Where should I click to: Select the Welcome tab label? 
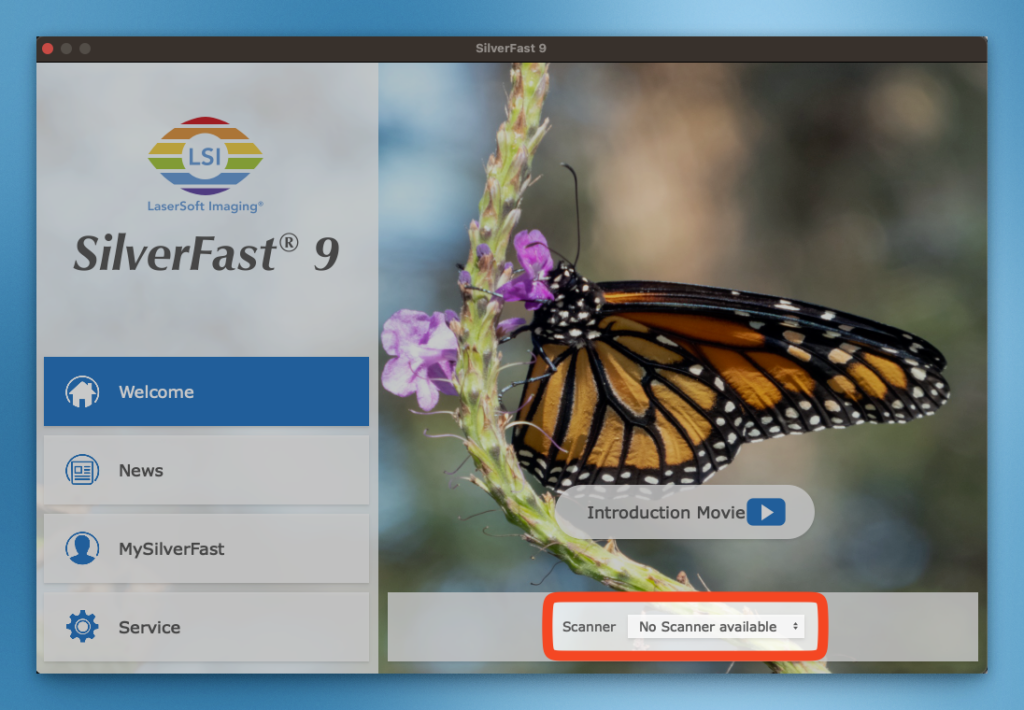click(x=156, y=392)
